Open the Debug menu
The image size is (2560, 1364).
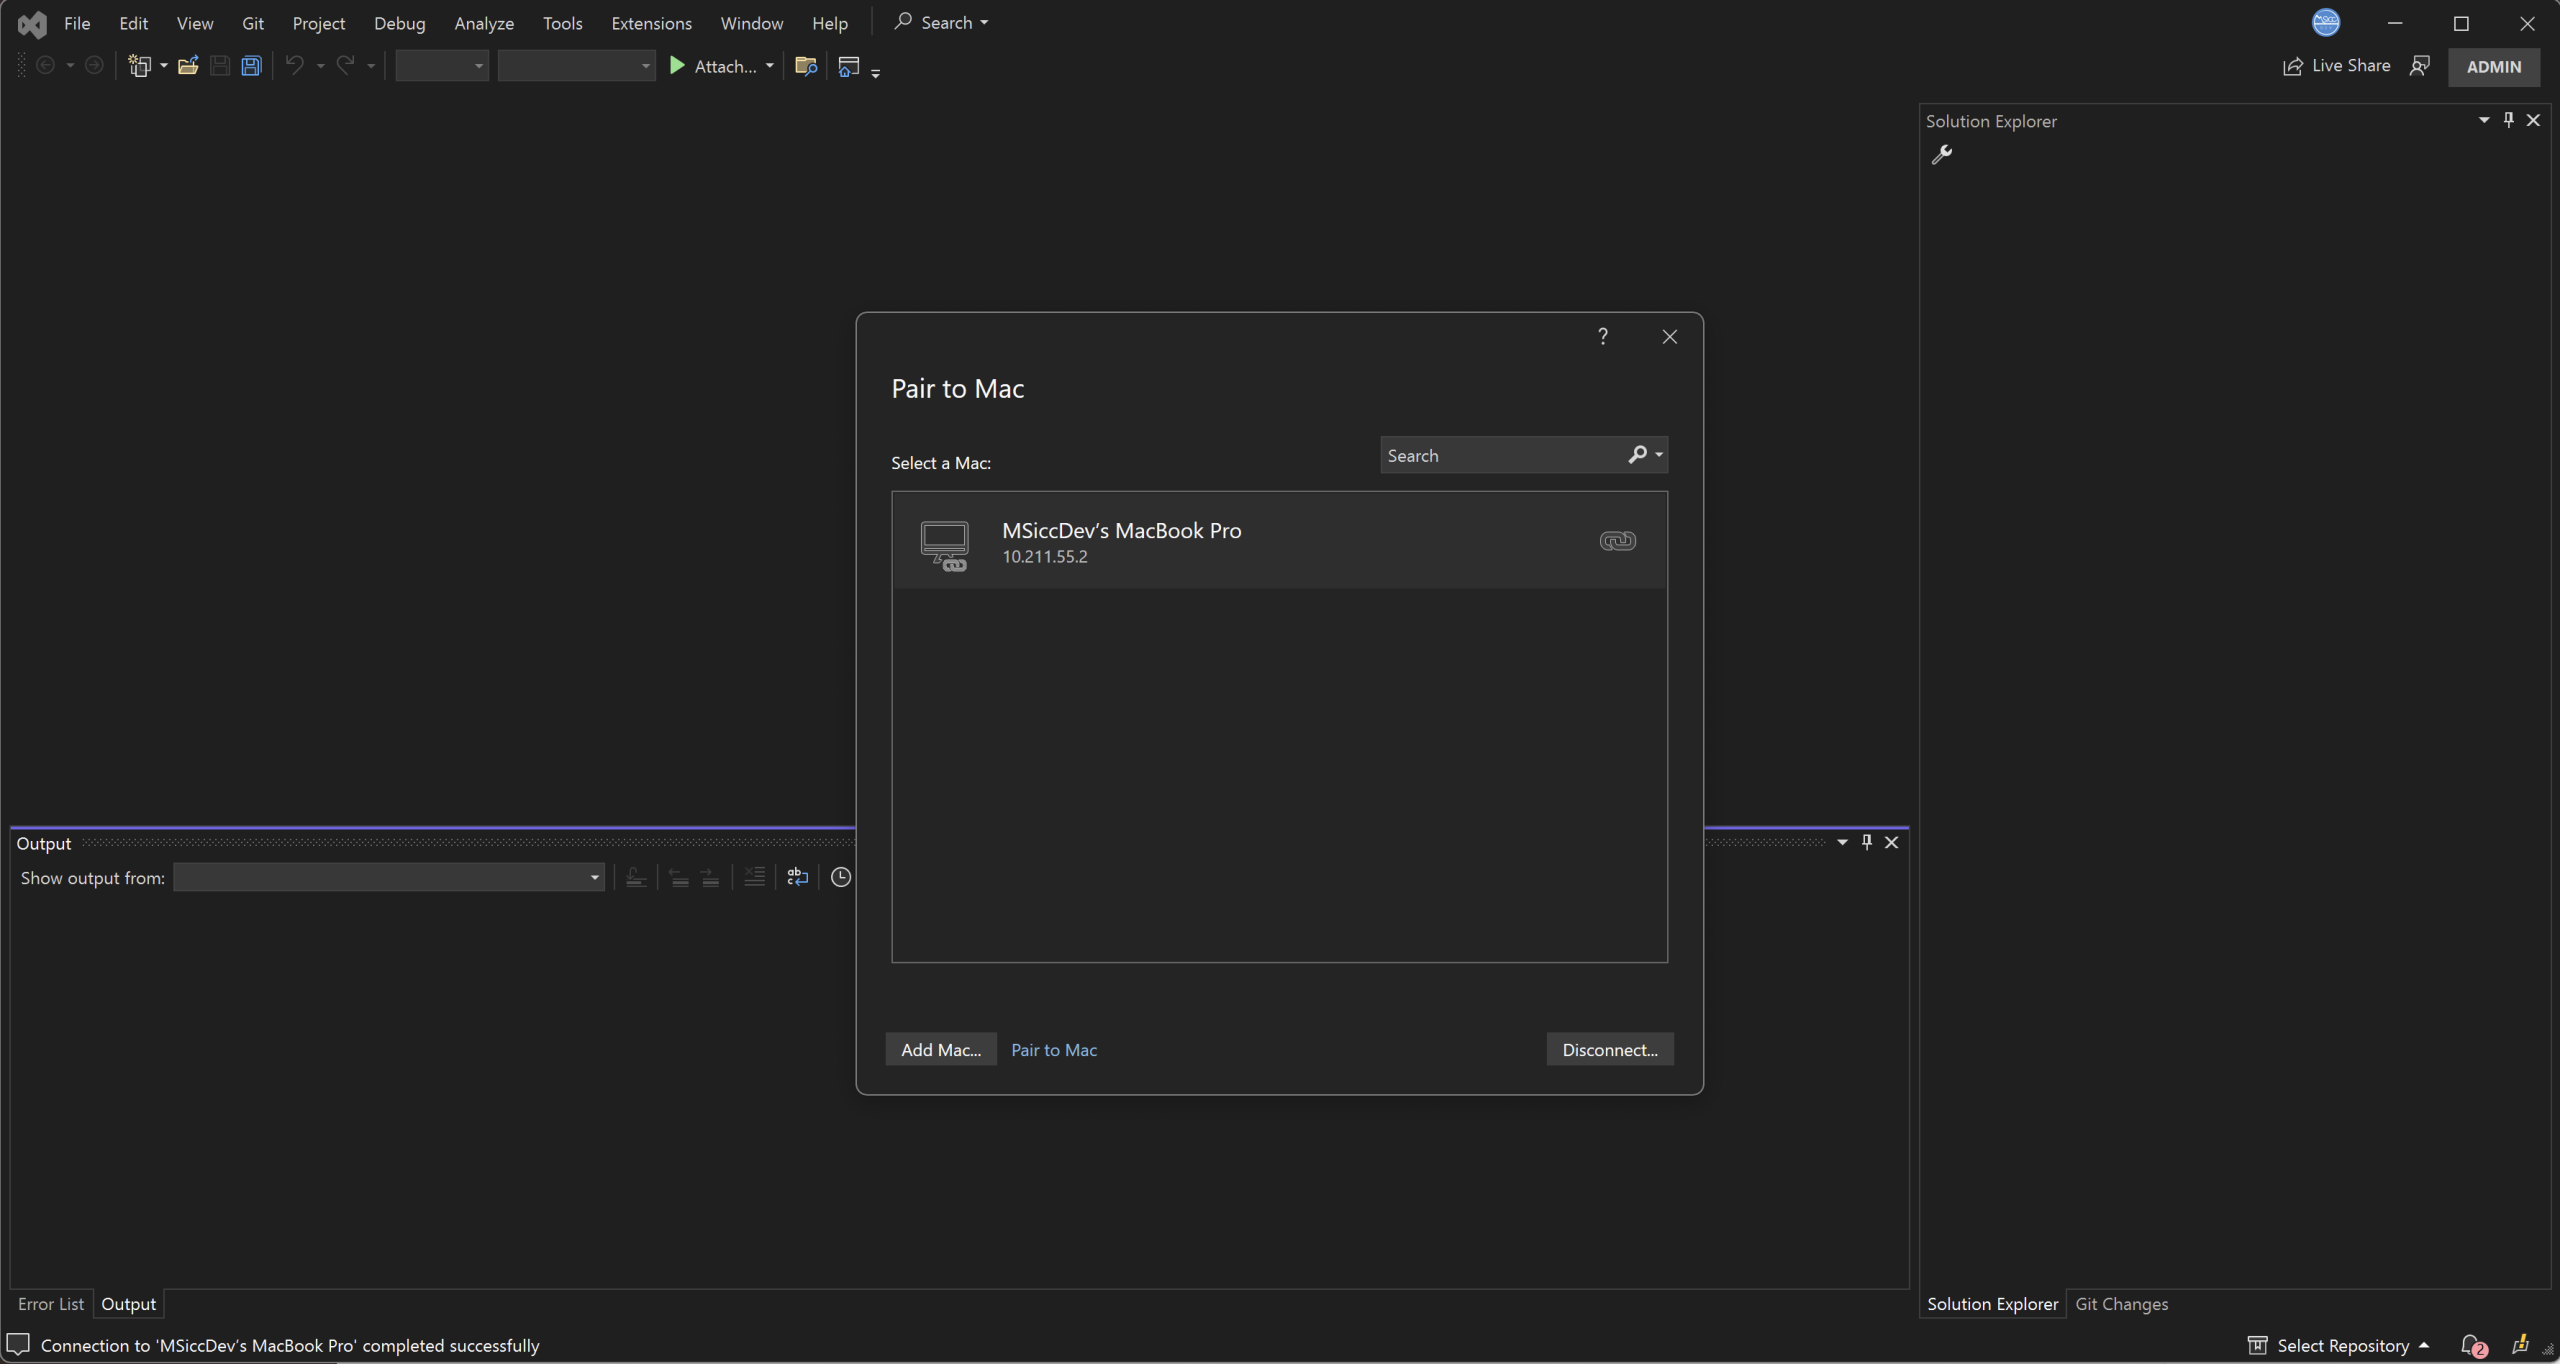tap(399, 23)
